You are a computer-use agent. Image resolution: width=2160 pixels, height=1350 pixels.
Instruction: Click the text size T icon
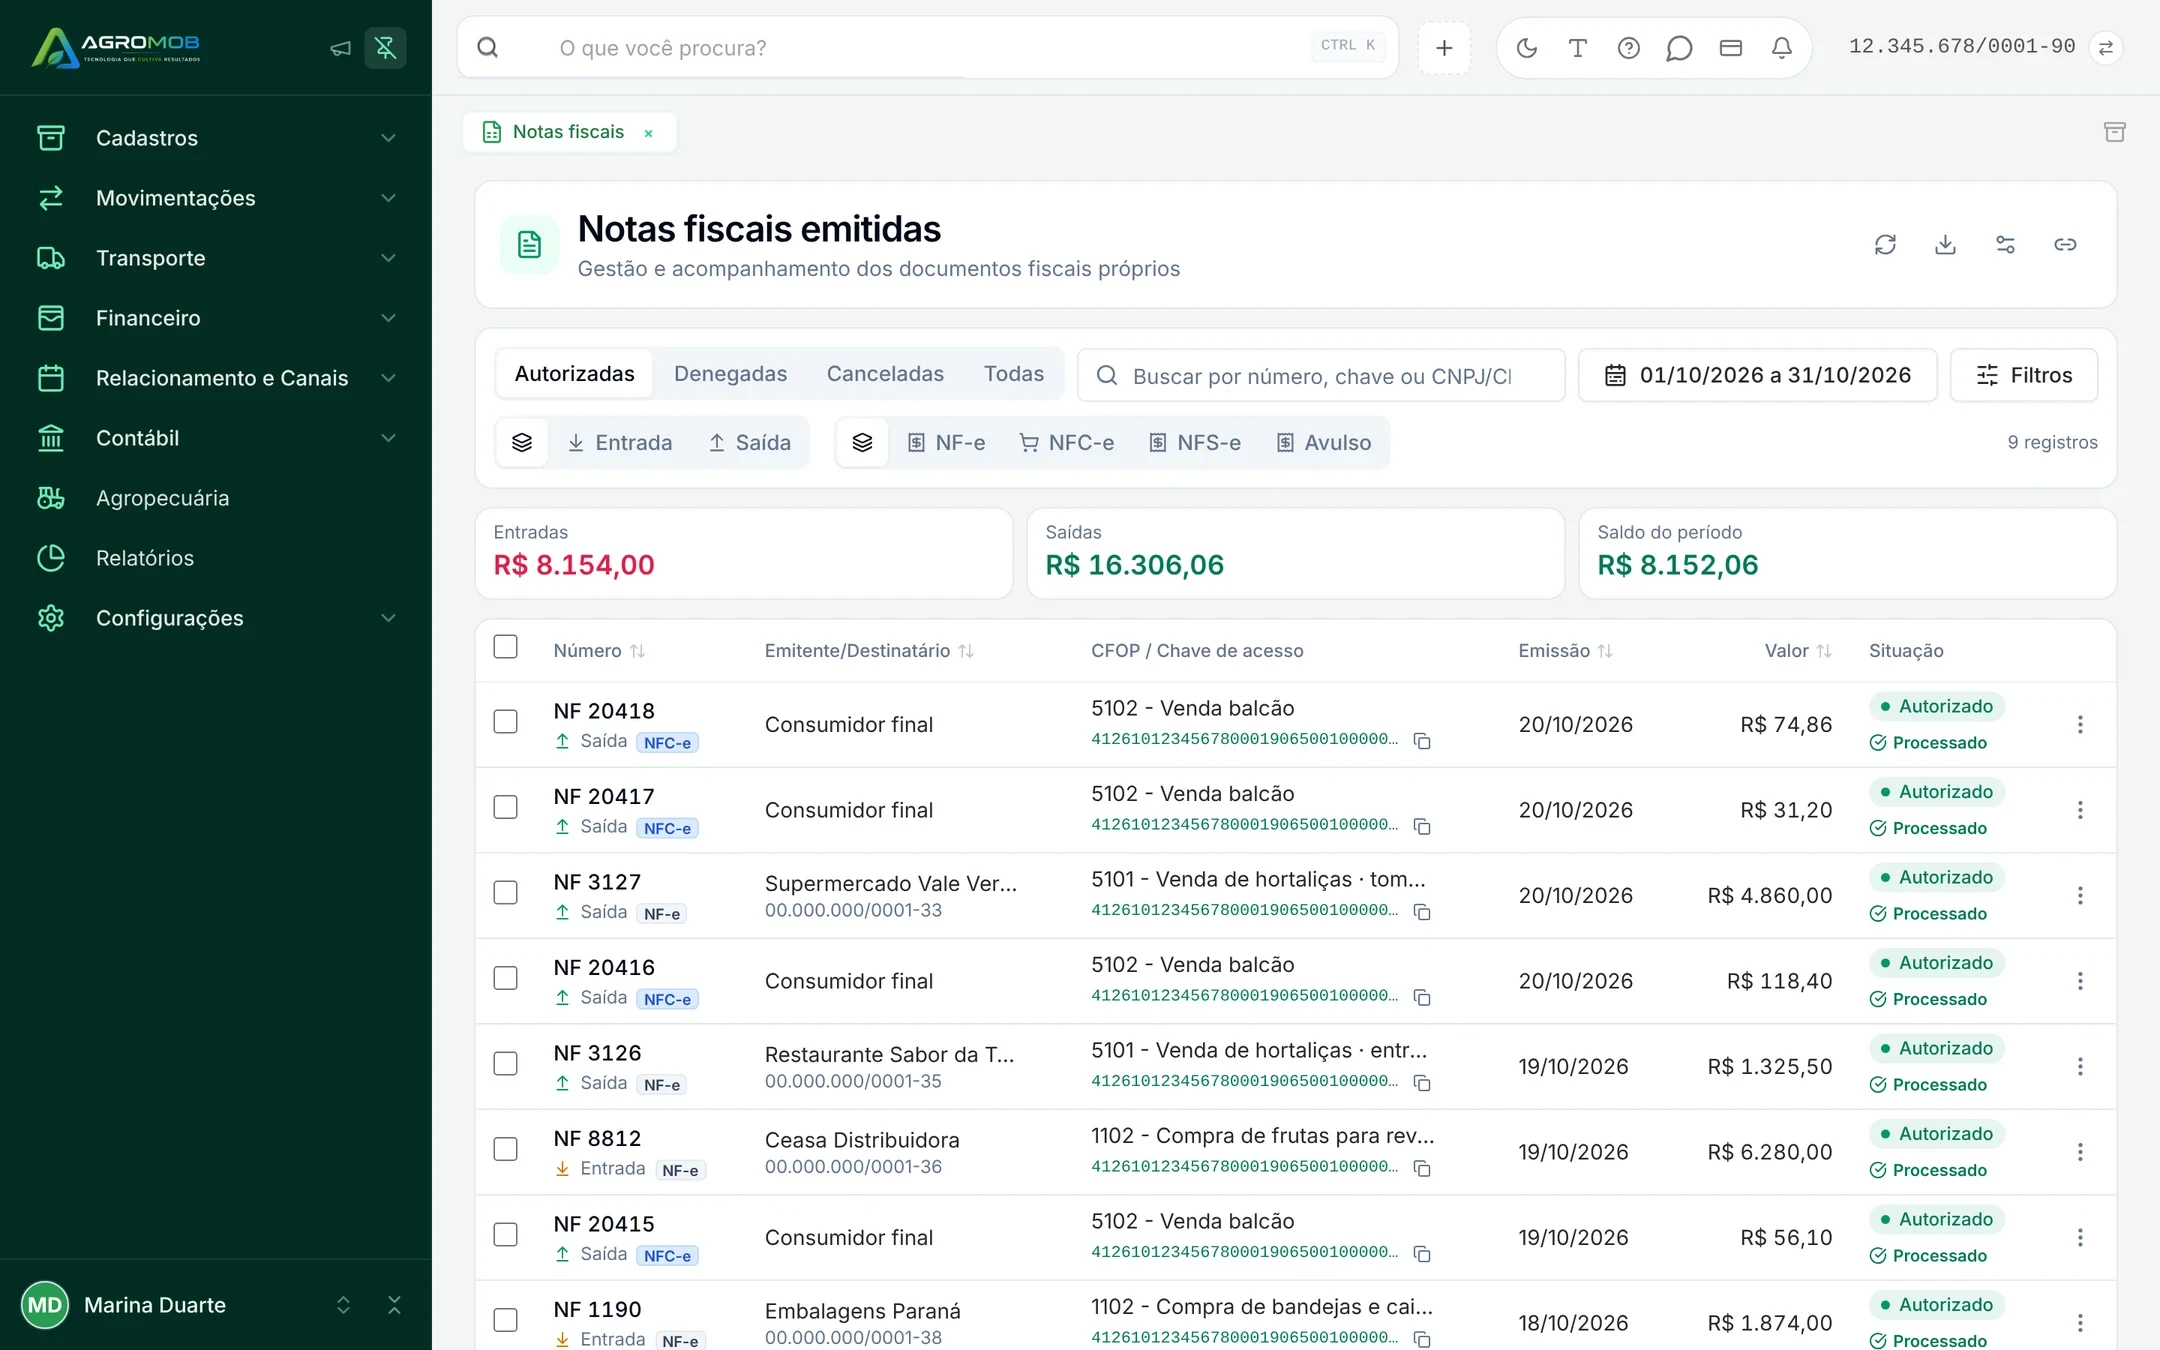coord(1578,48)
